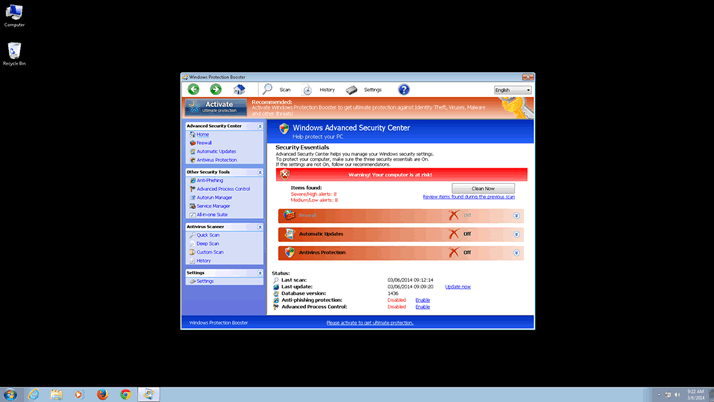The width and height of the screenshot is (714, 402).
Task: Click the green Back arrow icon
Action: coord(194,90)
